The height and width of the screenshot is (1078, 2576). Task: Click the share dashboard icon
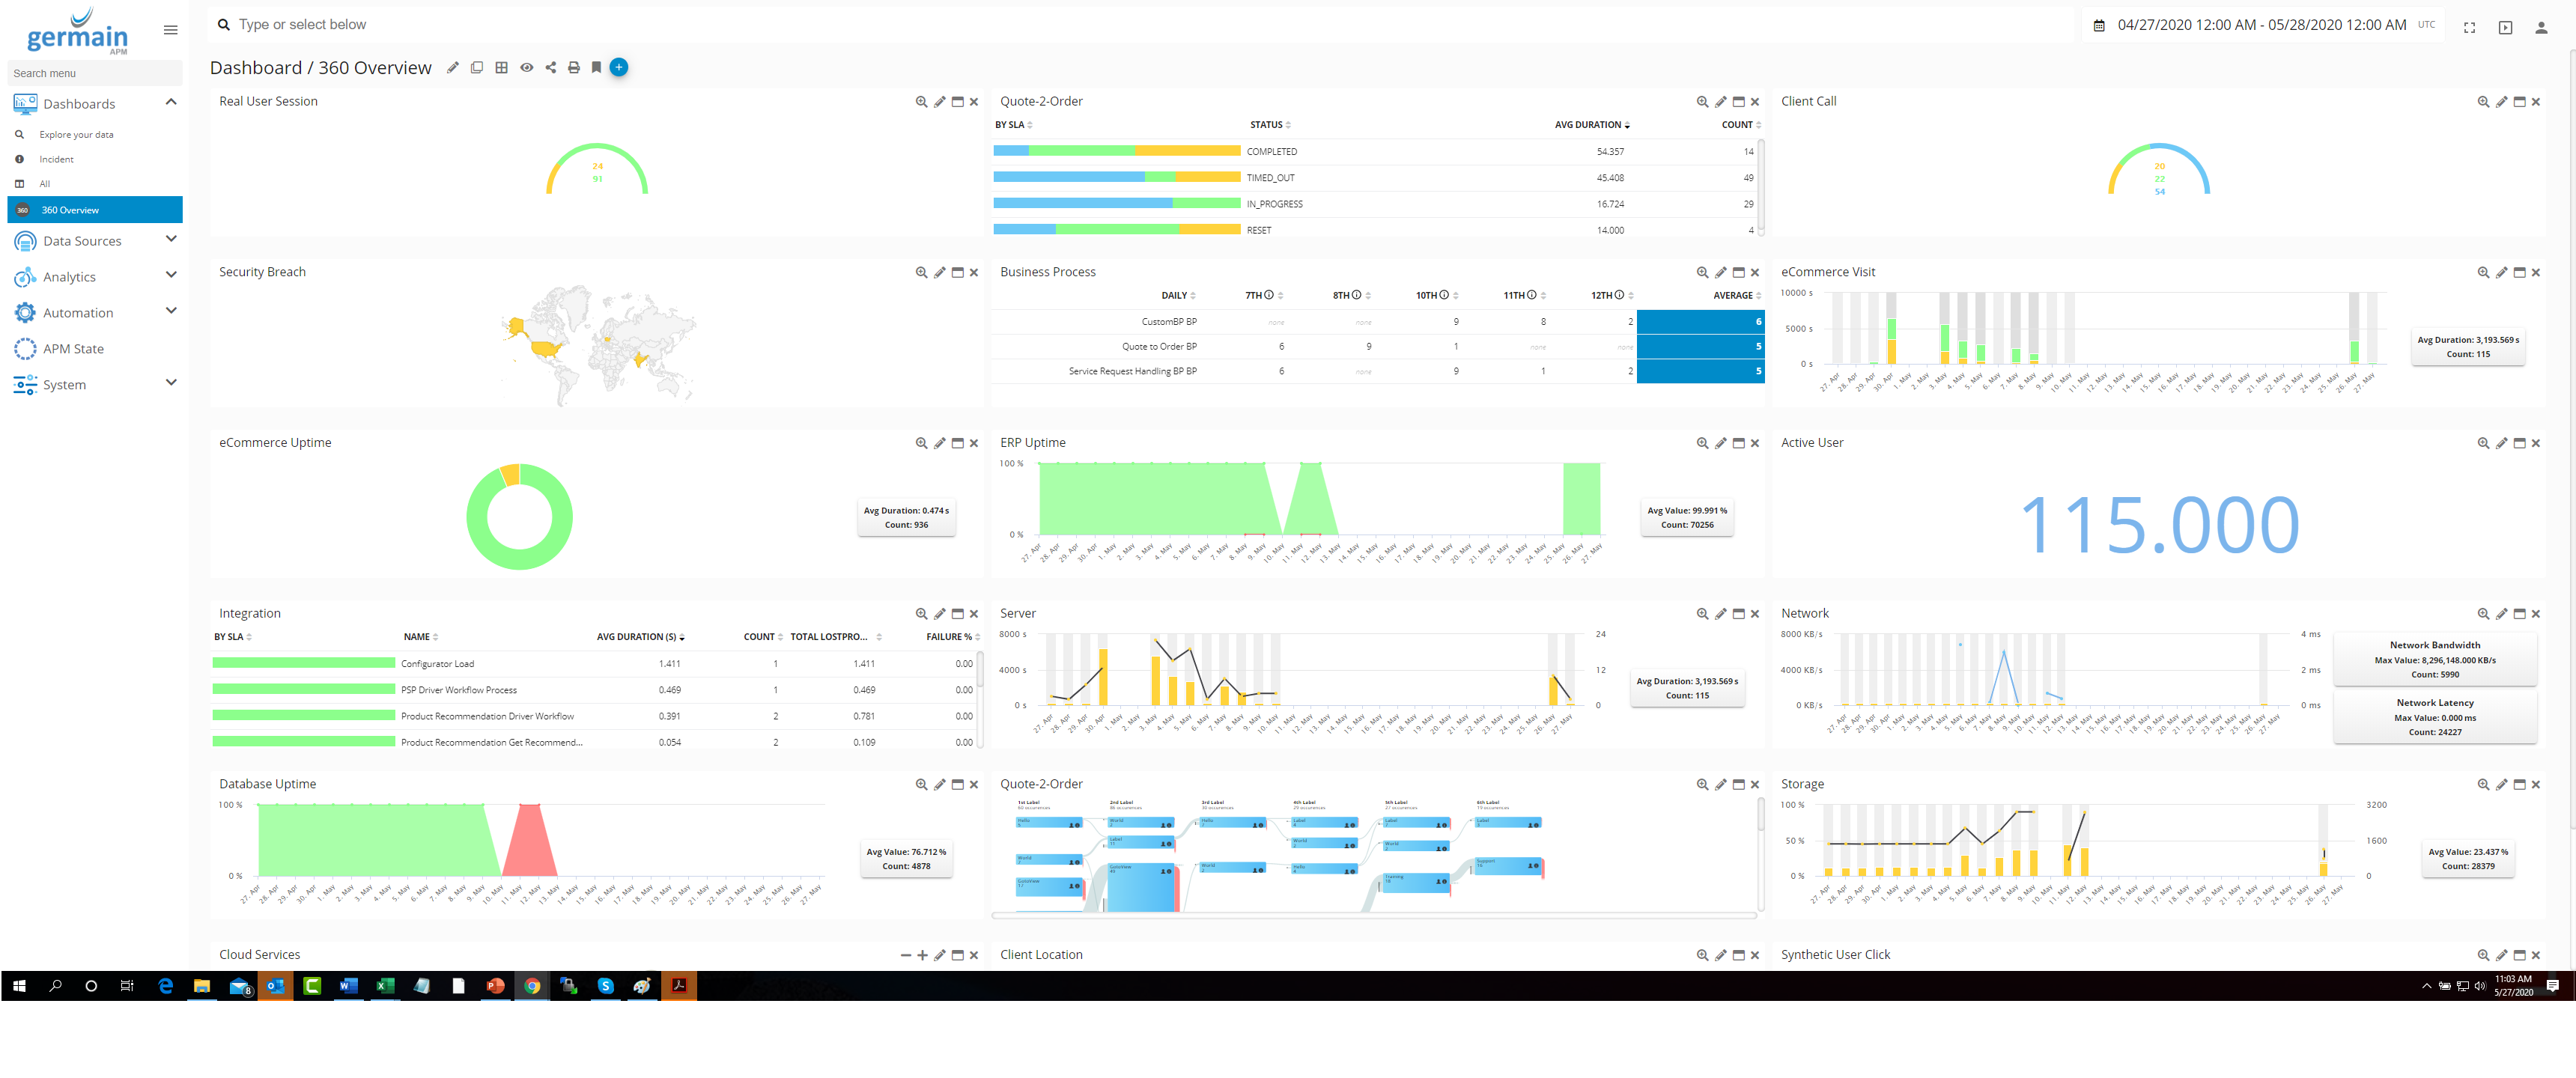(x=550, y=68)
